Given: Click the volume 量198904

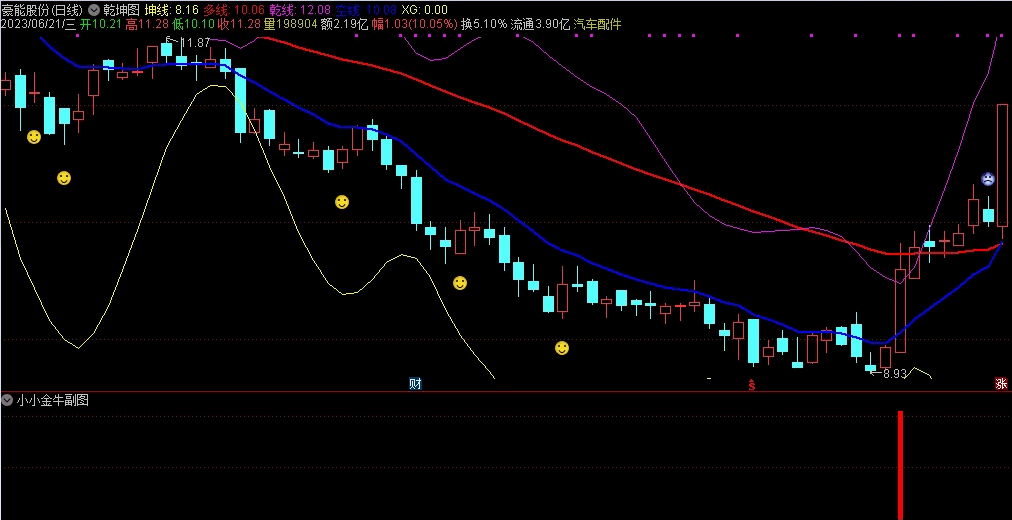Looking at the screenshot, I should click(290, 25).
